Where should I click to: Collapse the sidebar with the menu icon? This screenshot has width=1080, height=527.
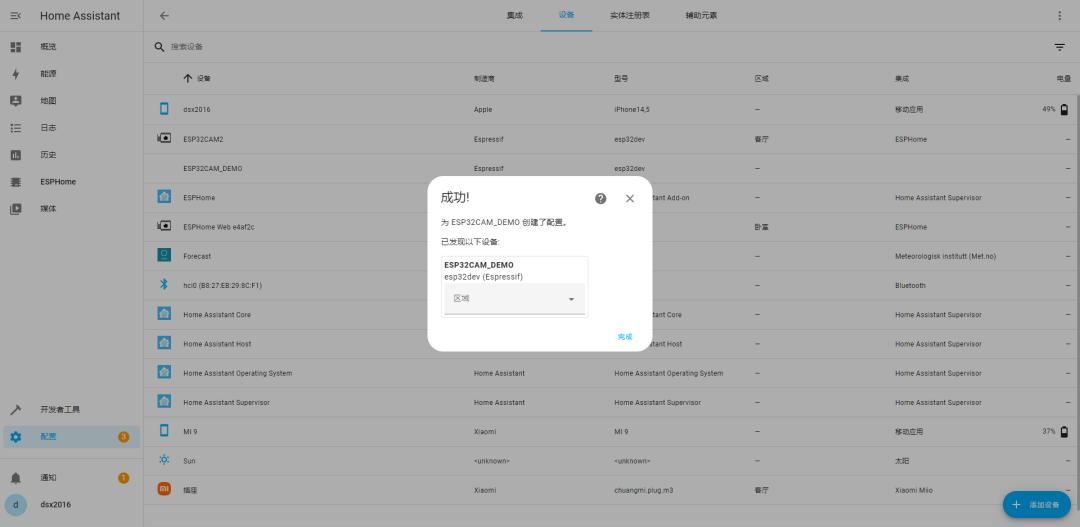pos(15,16)
